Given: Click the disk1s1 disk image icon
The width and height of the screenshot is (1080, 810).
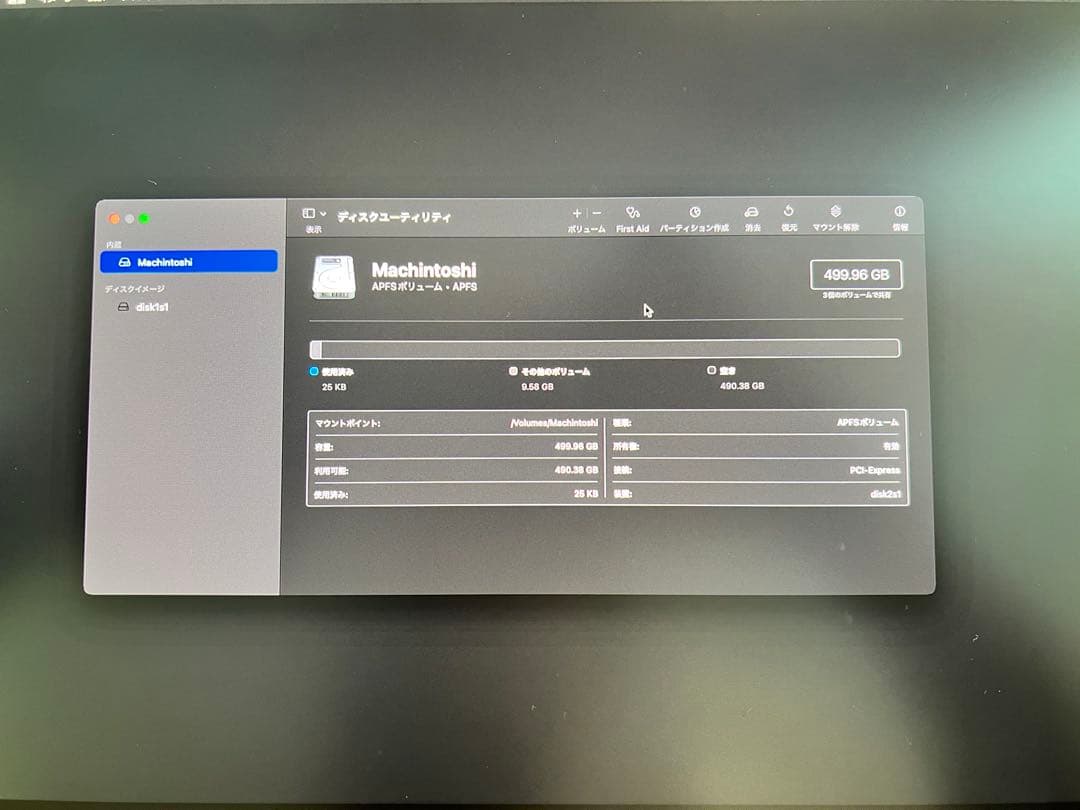Looking at the screenshot, I should click(122, 307).
